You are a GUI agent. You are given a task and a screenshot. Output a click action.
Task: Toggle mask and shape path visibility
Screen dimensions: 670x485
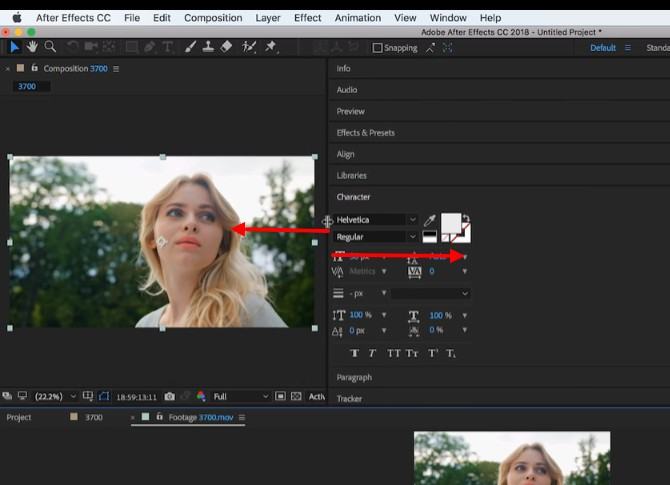pyautogui.click(x=104, y=397)
